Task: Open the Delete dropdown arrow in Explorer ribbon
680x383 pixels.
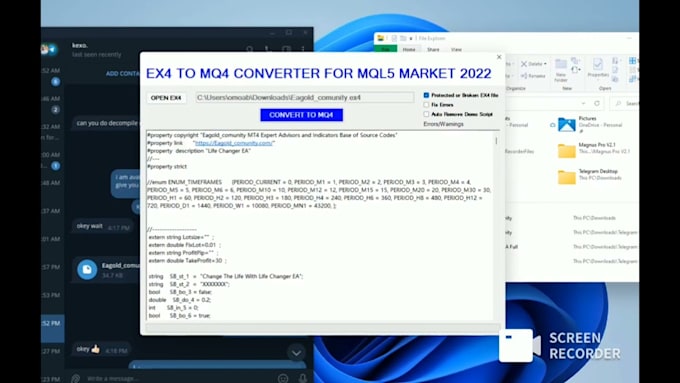Action: click(x=545, y=64)
